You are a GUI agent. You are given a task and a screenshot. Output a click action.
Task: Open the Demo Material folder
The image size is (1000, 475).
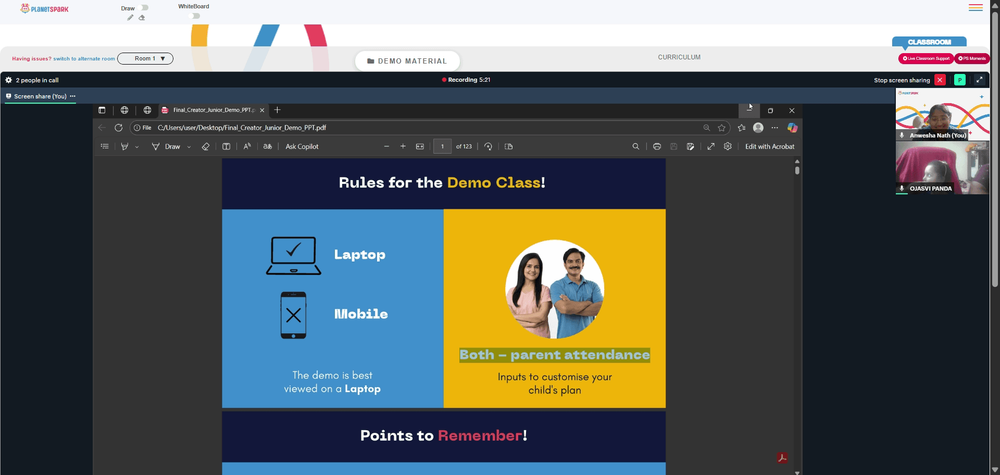coord(408,61)
